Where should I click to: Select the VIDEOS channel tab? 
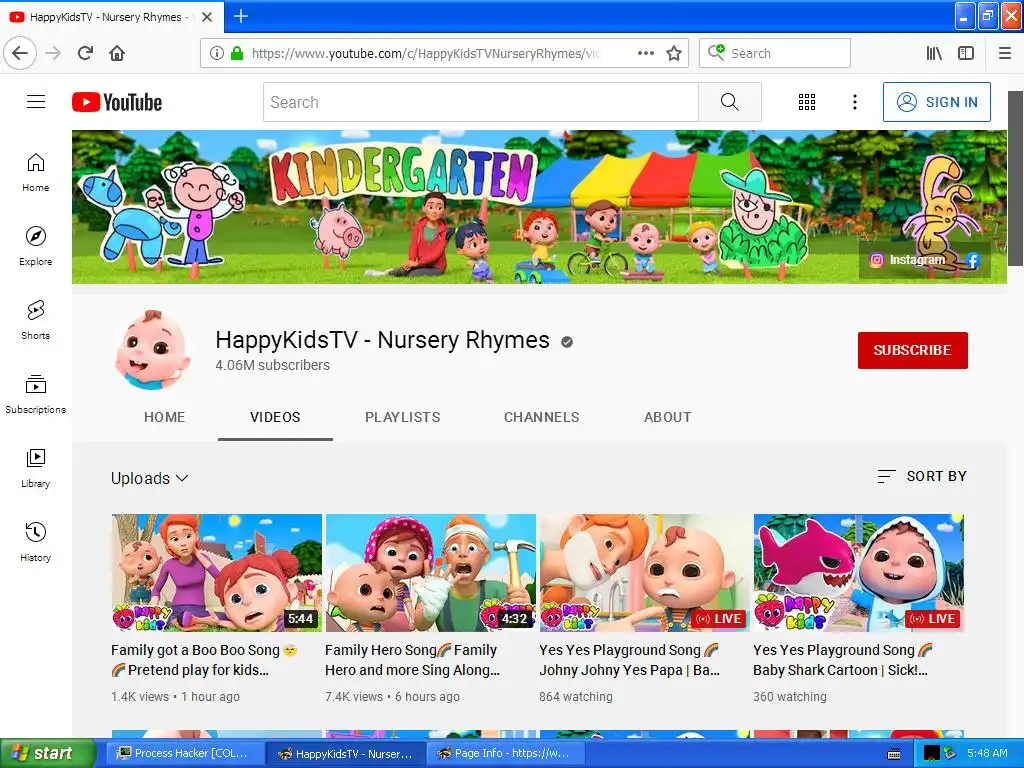pos(275,417)
